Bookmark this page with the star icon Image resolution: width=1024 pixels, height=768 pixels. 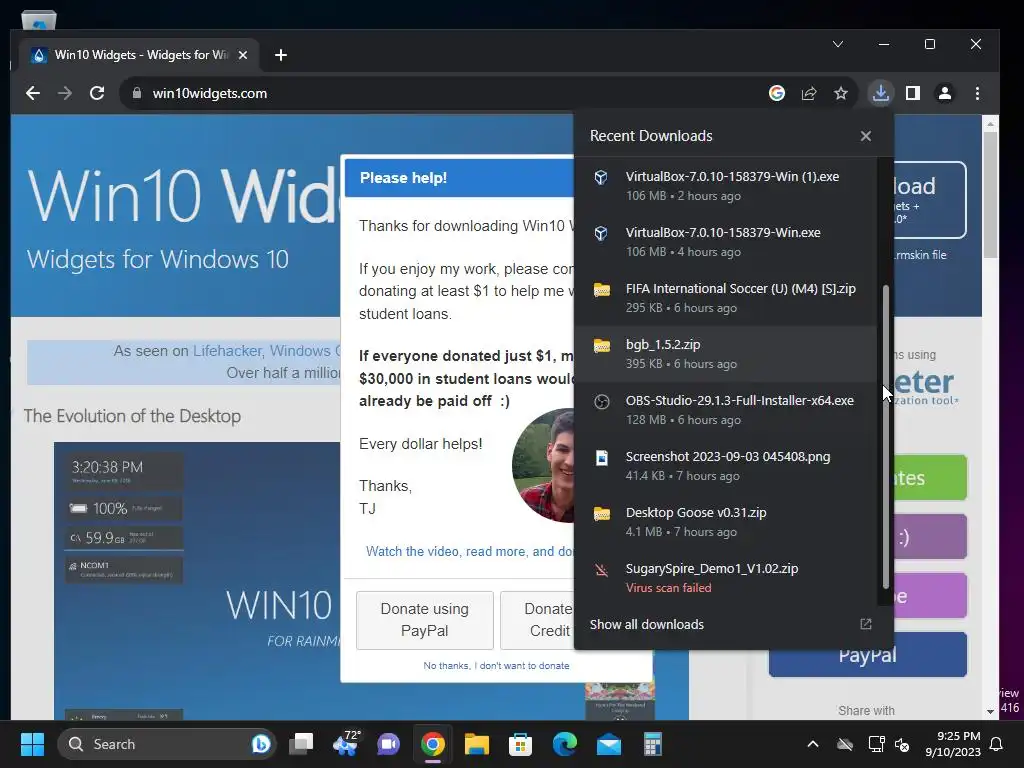840,93
